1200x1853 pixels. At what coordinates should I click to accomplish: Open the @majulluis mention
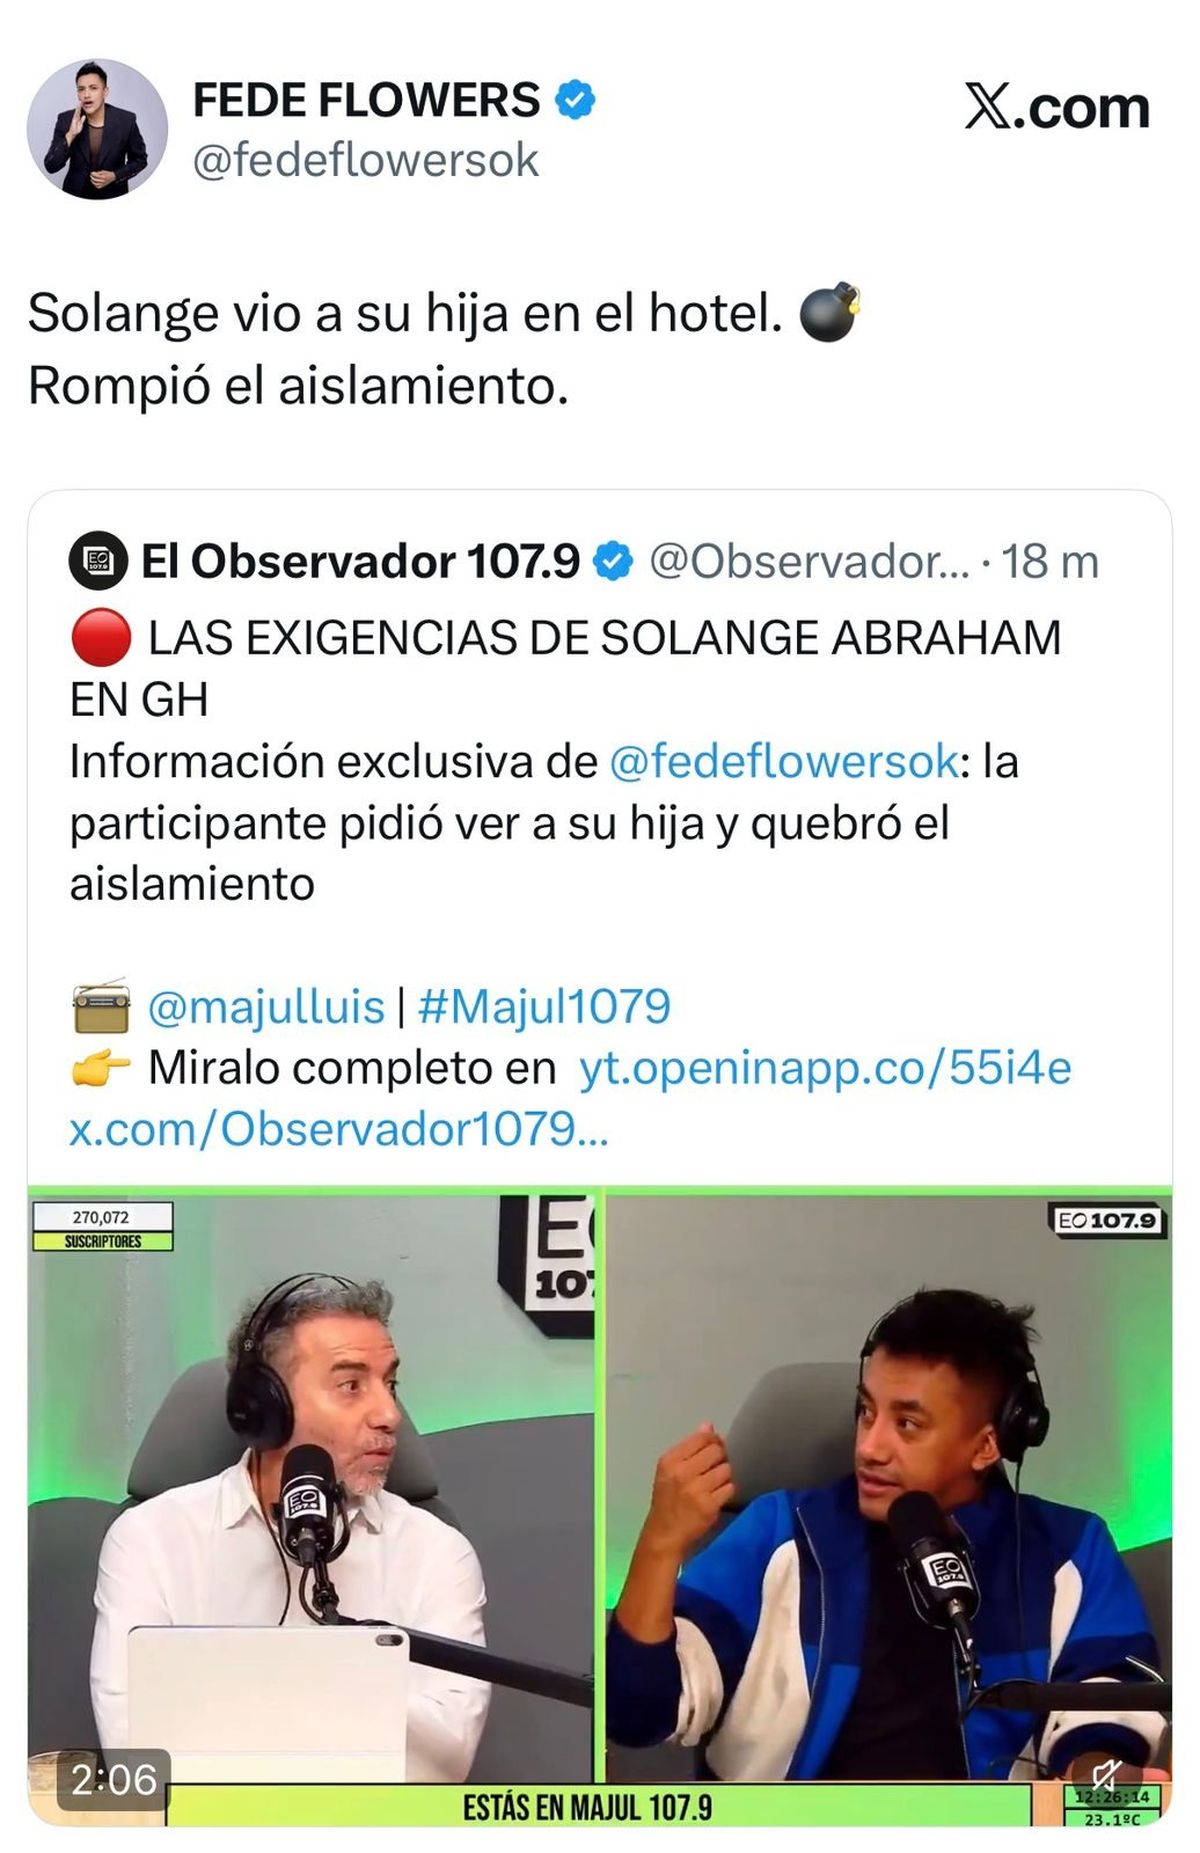(x=266, y=1006)
